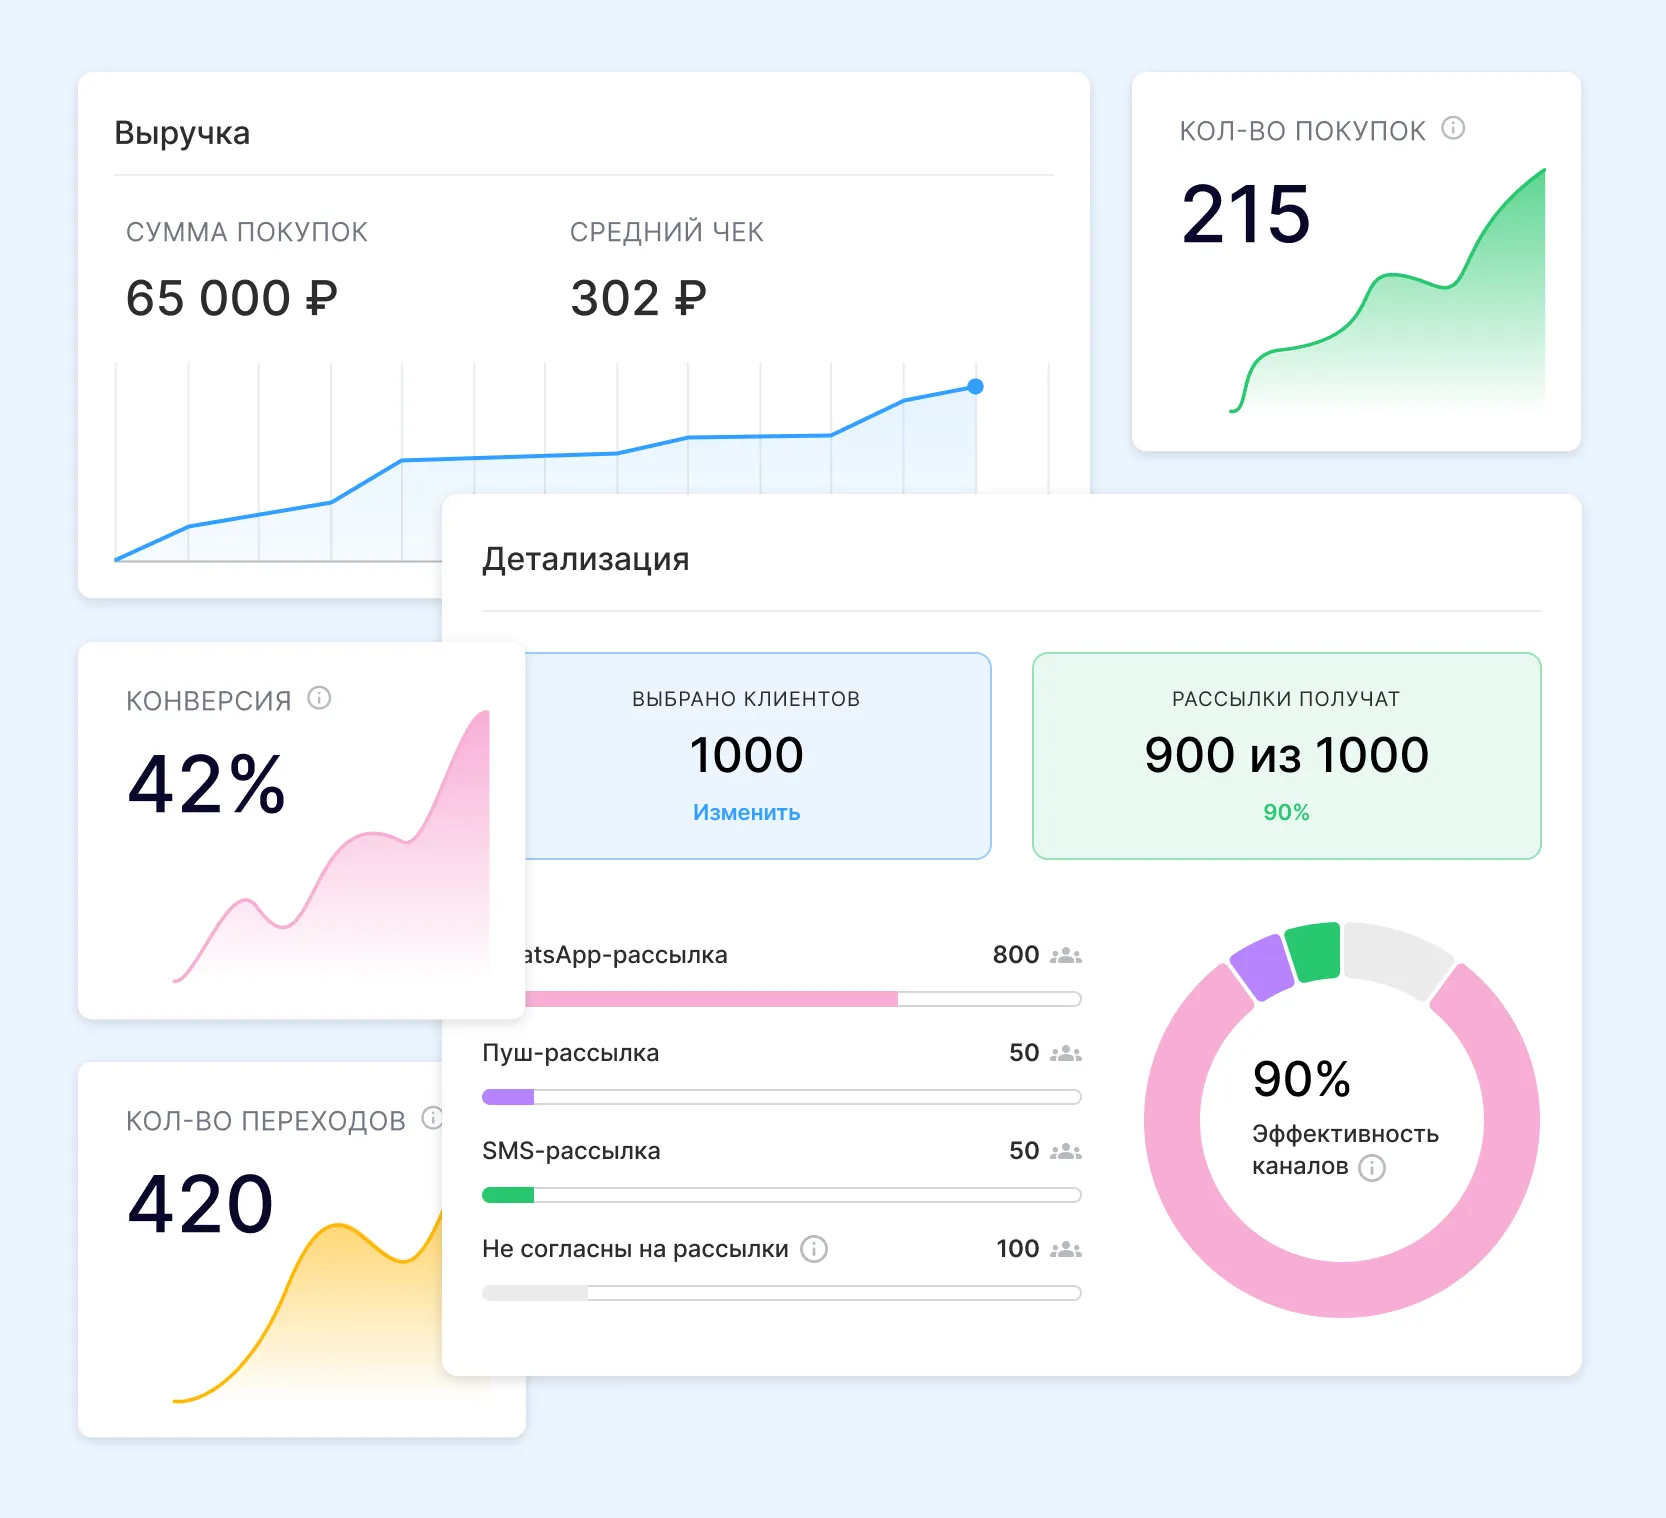Click the SMS-рассылка label

point(571,1151)
